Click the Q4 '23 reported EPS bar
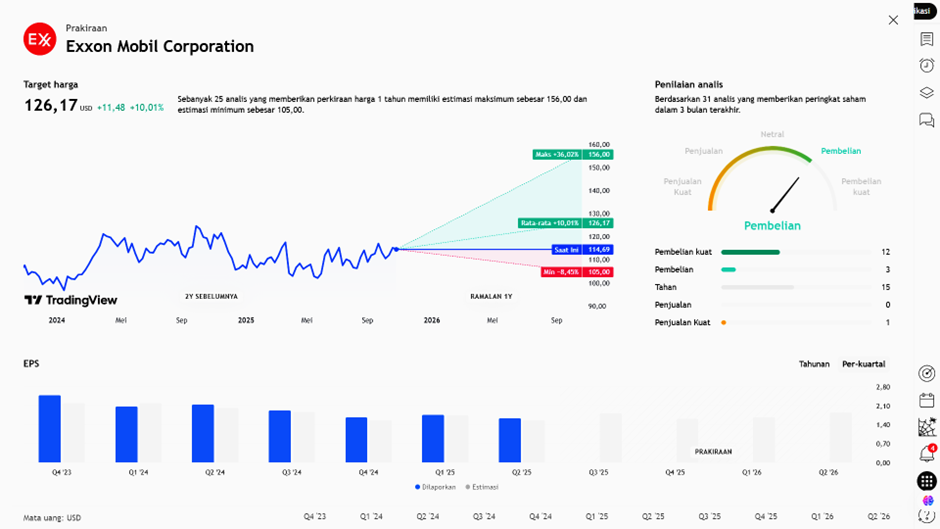Viewport: 940px width, 529px height. click(x=49, y=428)
